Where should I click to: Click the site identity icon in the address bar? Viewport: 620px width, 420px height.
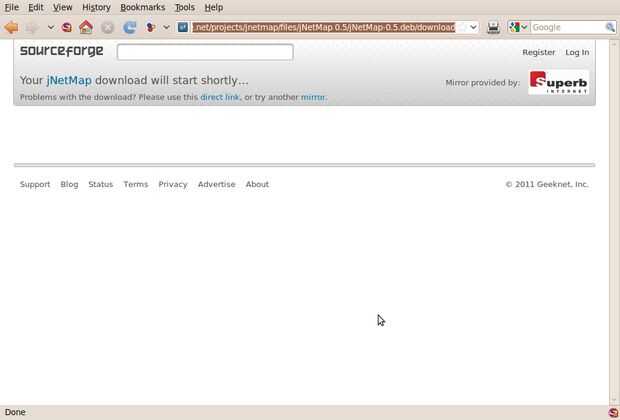[x=183, y=27]
